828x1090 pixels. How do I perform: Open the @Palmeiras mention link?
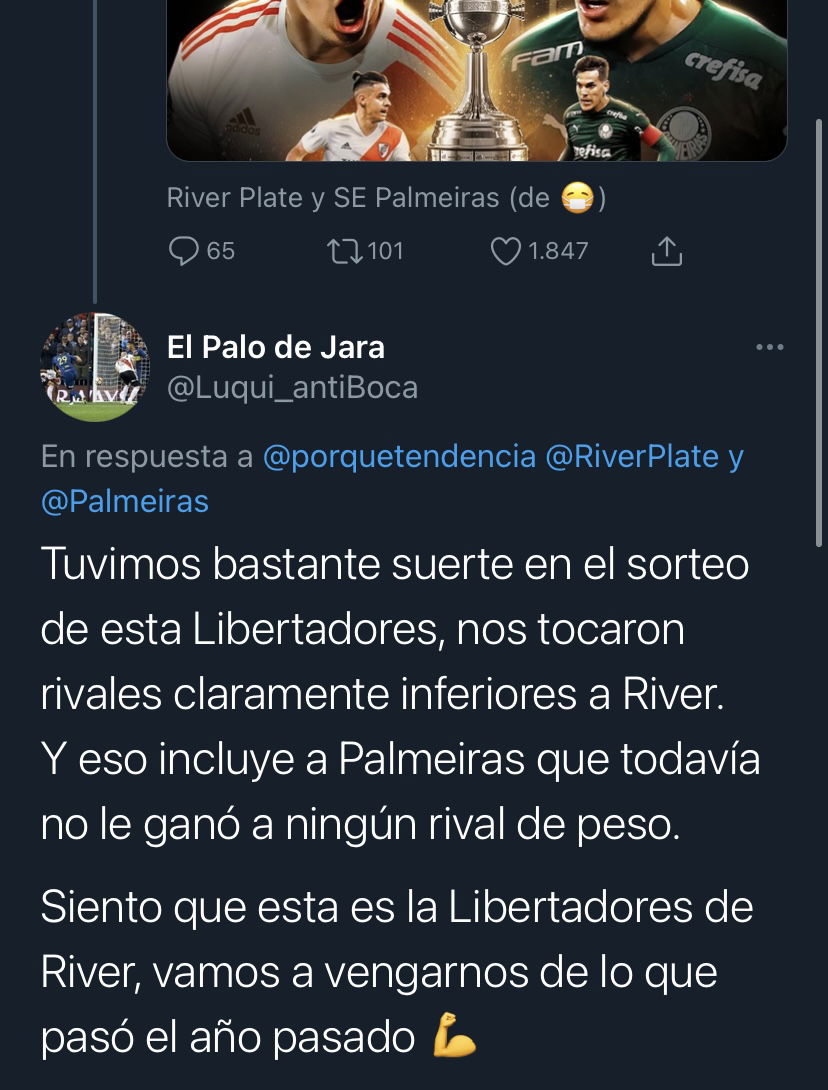coord(124,501)
